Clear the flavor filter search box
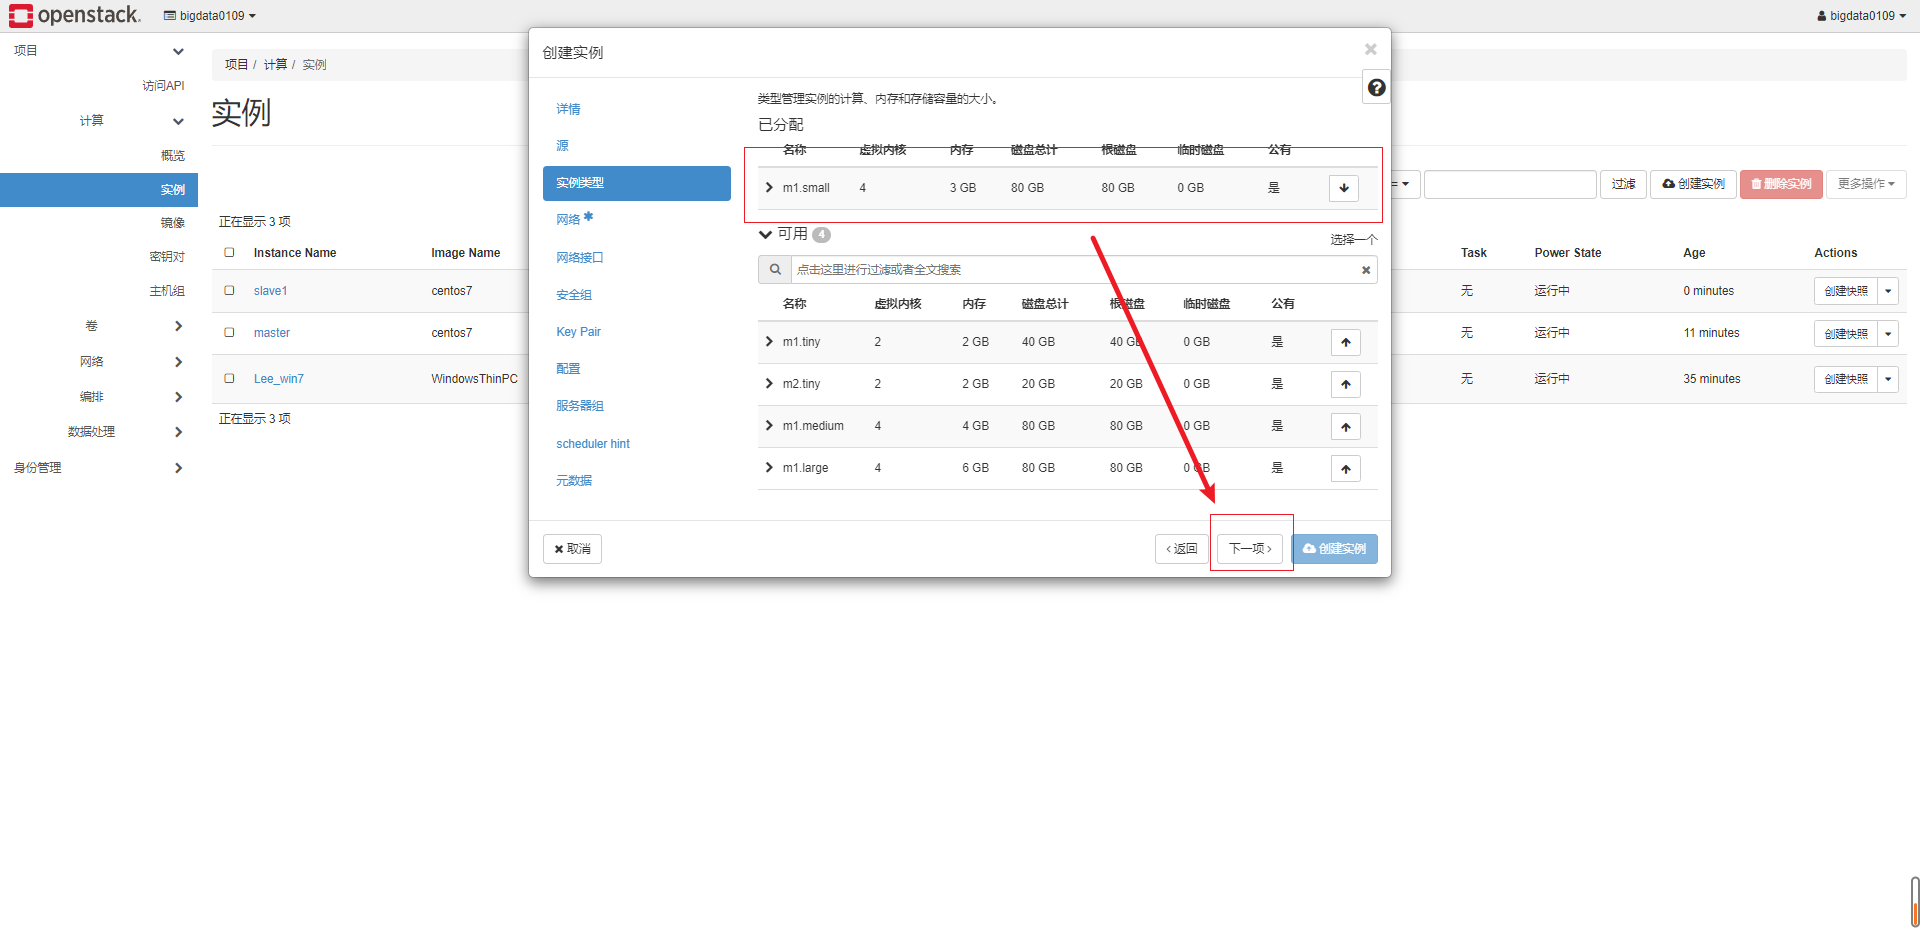Image resolution: width=1920 pixels, height=946 pixels. (x=1366, y=270)
